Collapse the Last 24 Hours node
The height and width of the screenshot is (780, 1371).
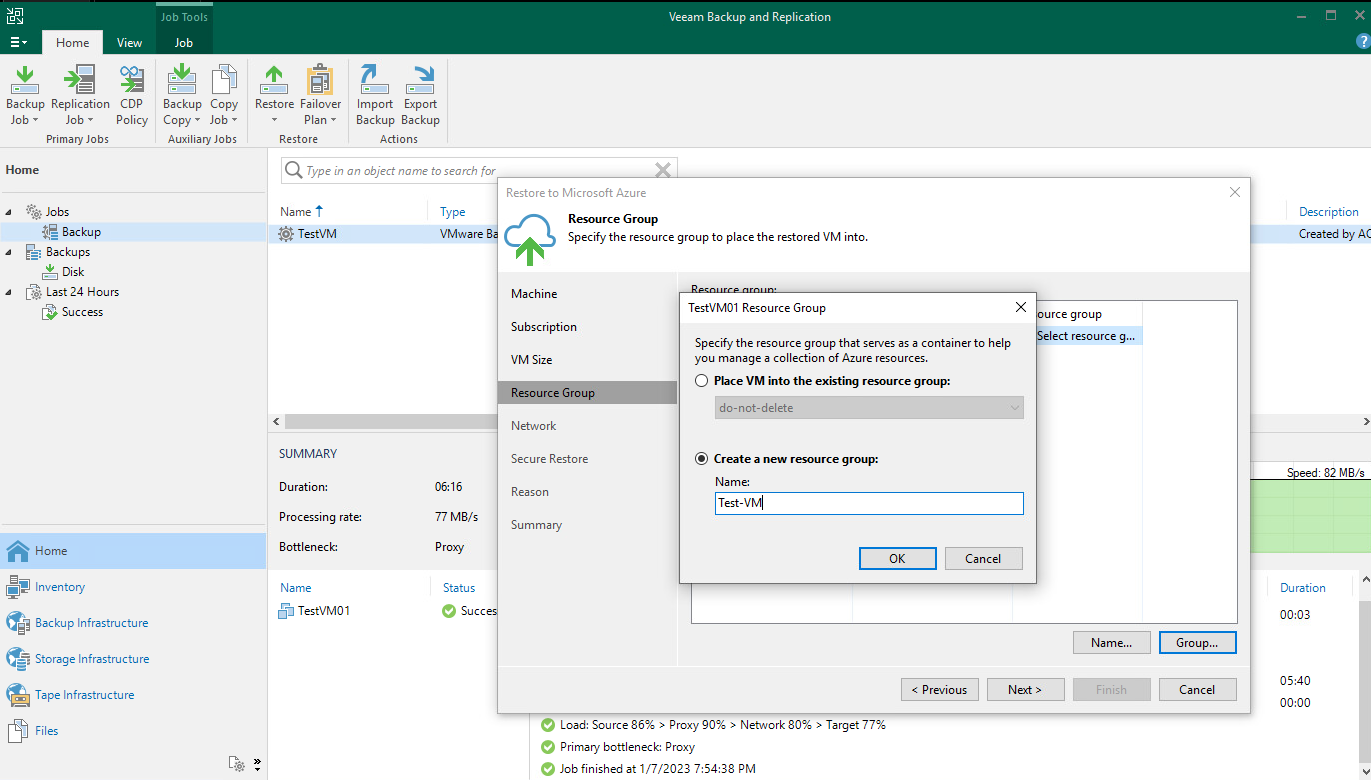(x=10, y=292)
